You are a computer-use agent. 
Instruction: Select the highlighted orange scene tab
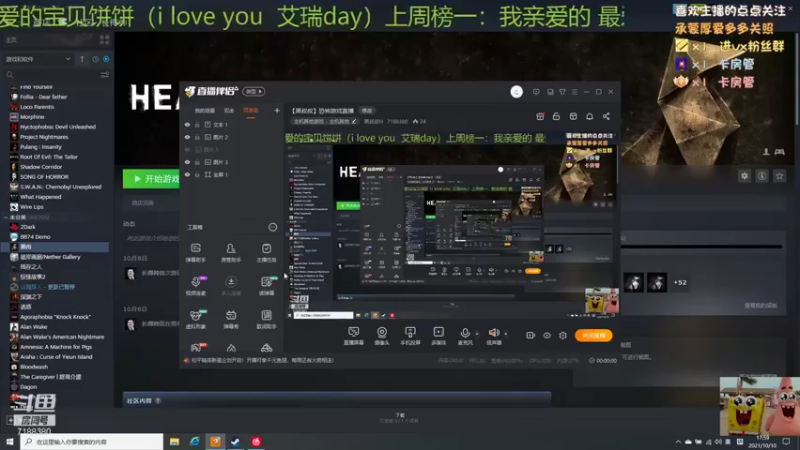[251, 111]
